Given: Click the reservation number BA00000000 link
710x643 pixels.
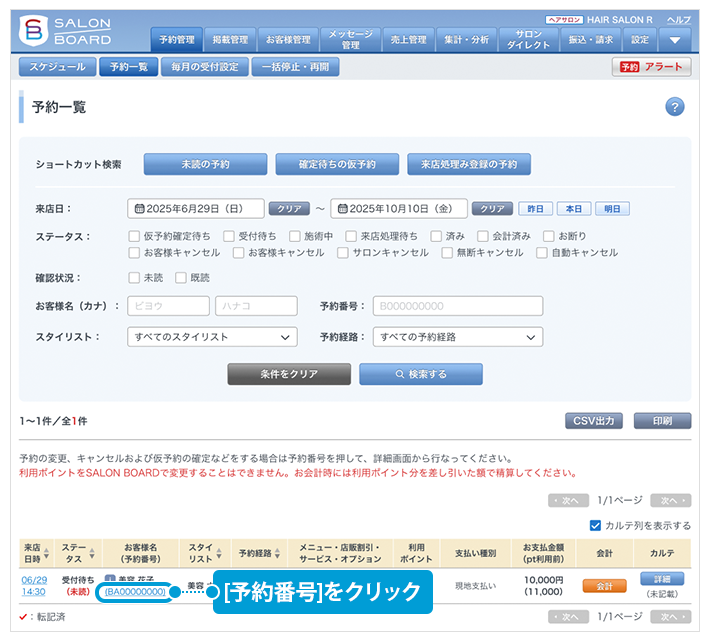Looking at the screenshot, I should pos(135,592).
